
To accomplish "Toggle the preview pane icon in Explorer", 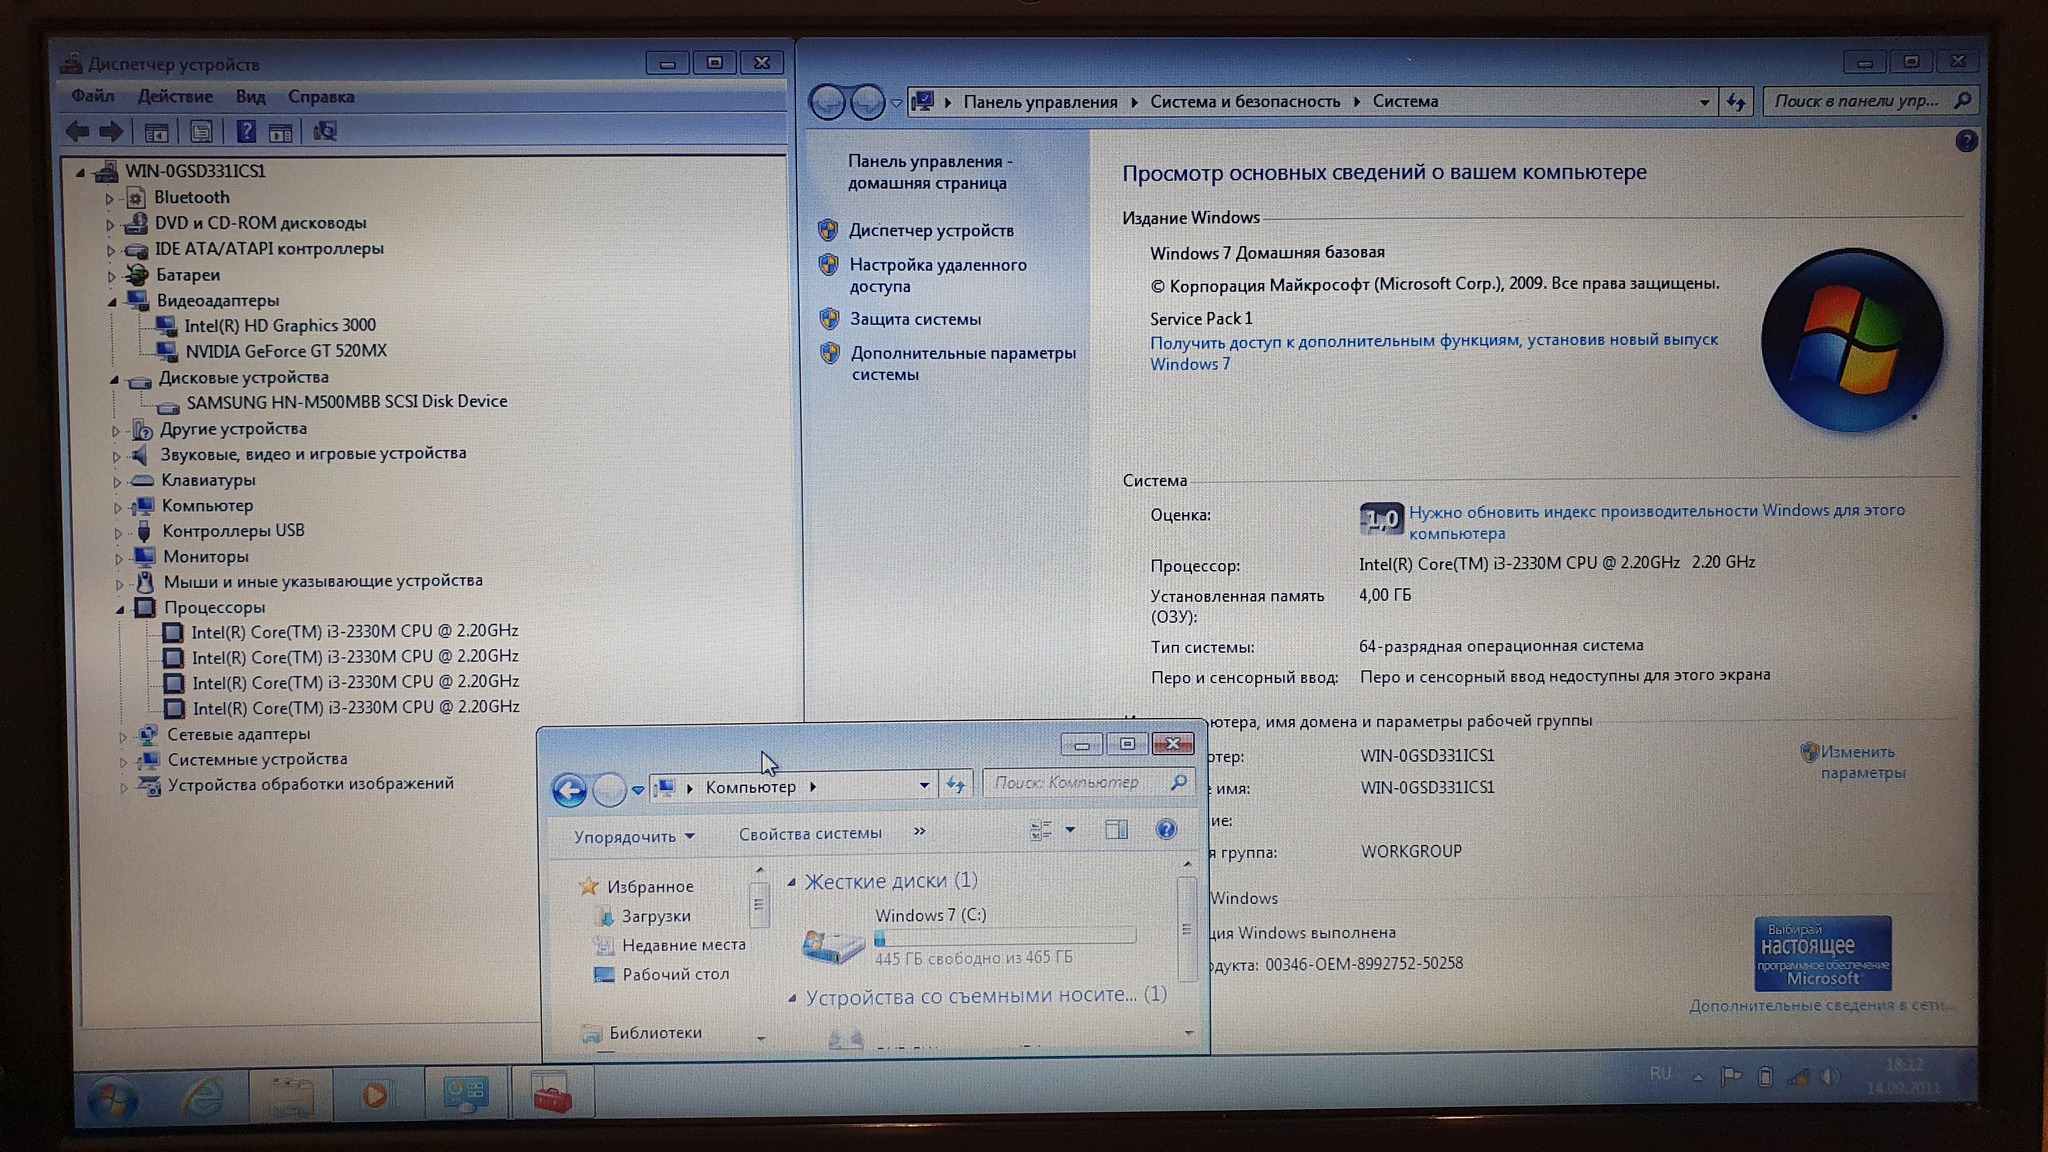I will (1116, 830).
